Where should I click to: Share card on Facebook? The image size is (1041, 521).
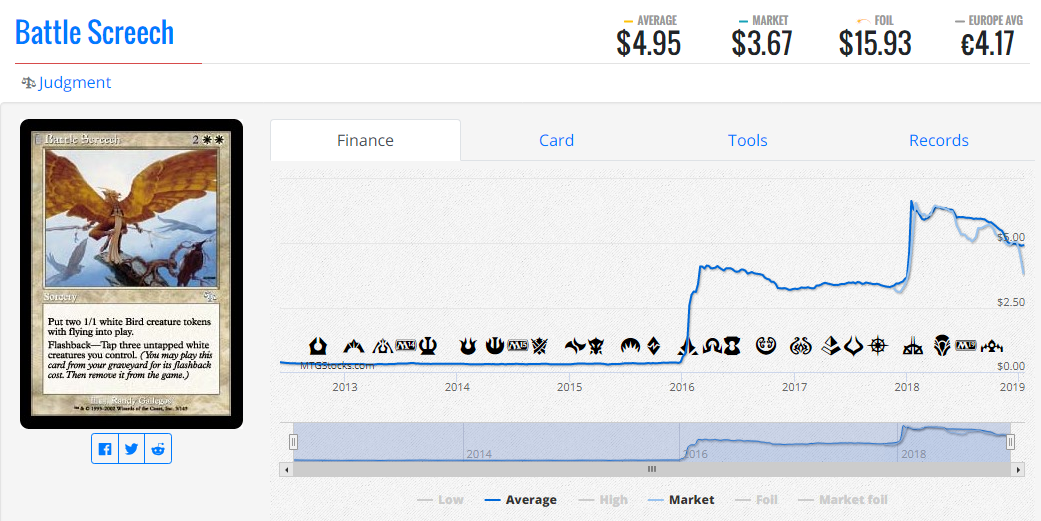point(105,449)
